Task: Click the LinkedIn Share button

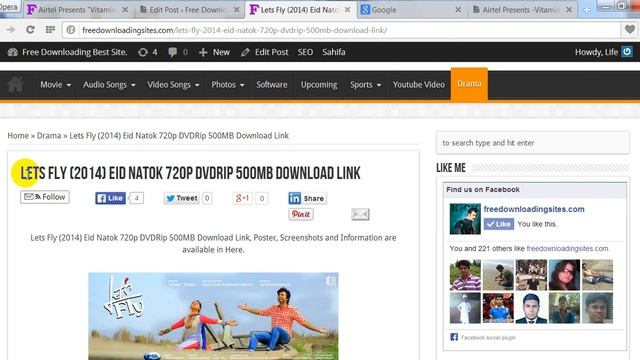Action: 307,198
